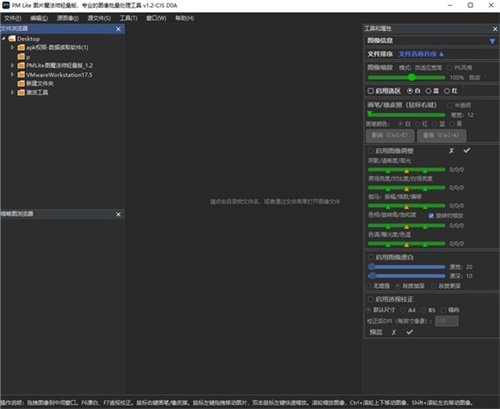The height and width of the screenshot is (409, 500).
Task: Click the correction DPI input field
Action: pos(447,321)
